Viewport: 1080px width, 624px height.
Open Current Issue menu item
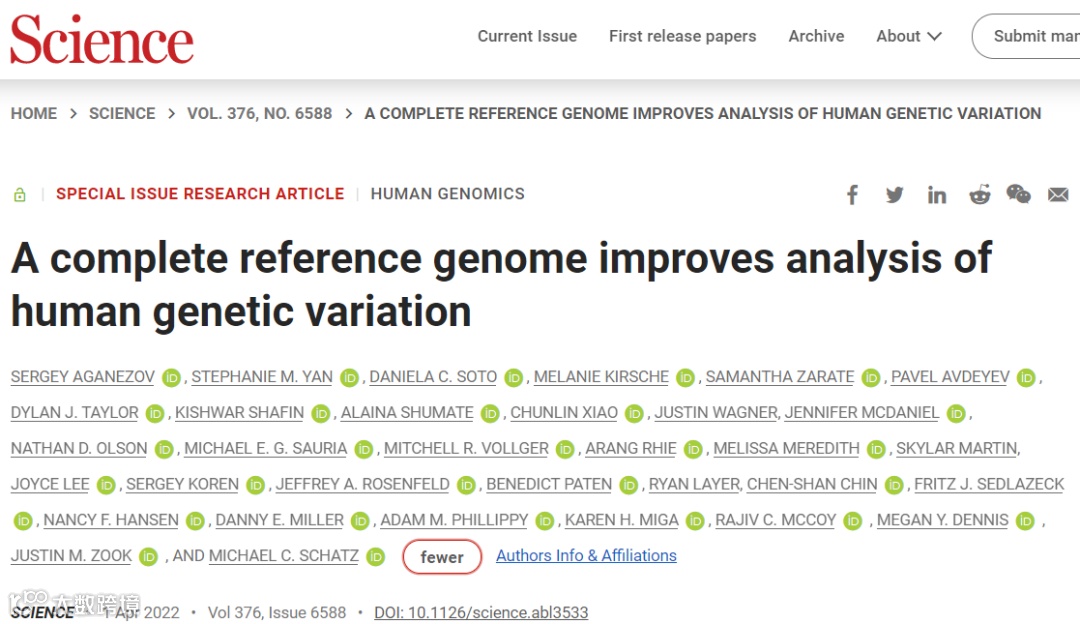point(527,36)
